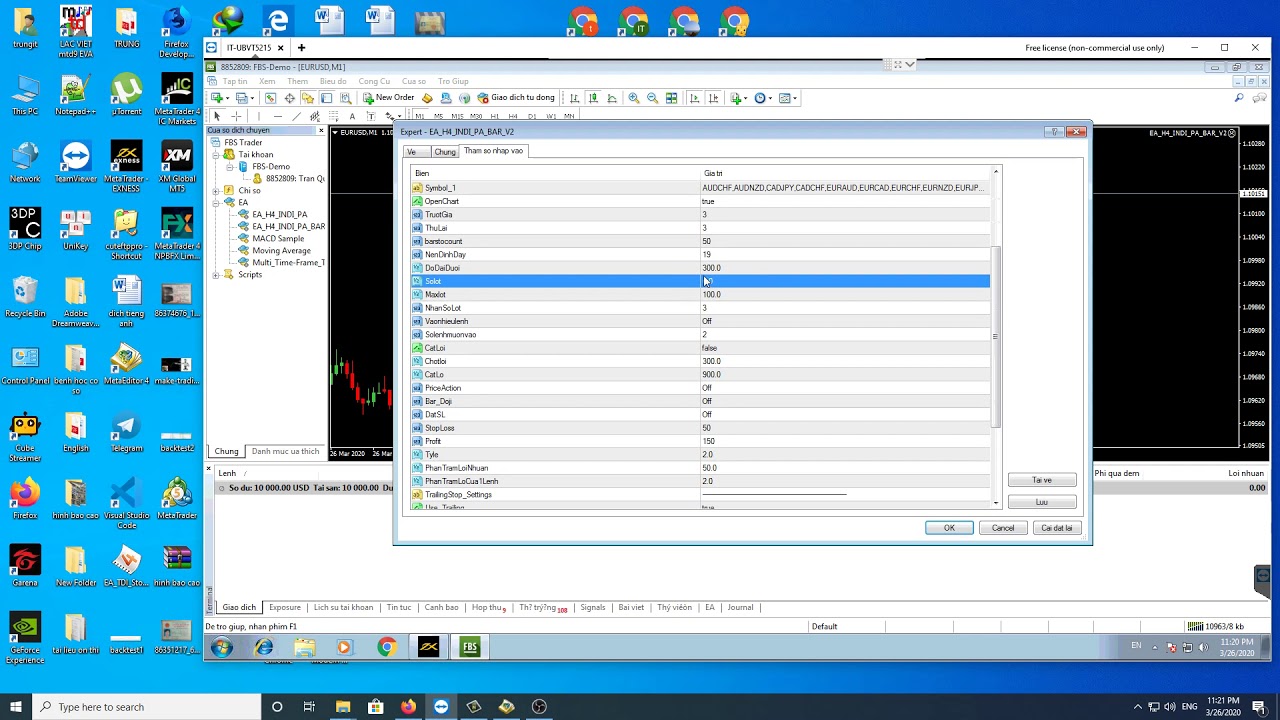
Task: Switch to the 'Chung' tab in Expert dialog
Action: coord(445,152)
